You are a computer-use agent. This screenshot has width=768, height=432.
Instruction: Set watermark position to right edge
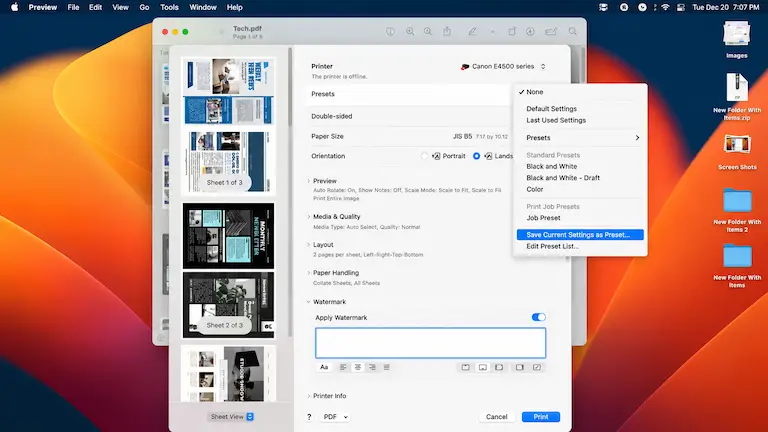point(520,367)
